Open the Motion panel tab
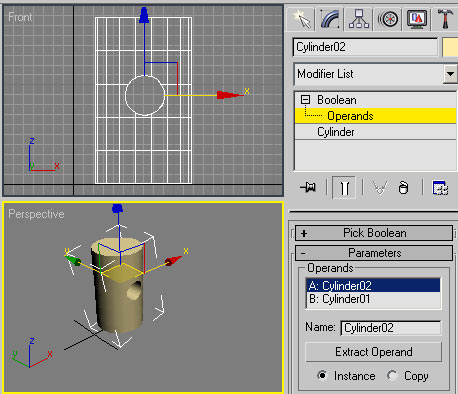 click(388, 19)
